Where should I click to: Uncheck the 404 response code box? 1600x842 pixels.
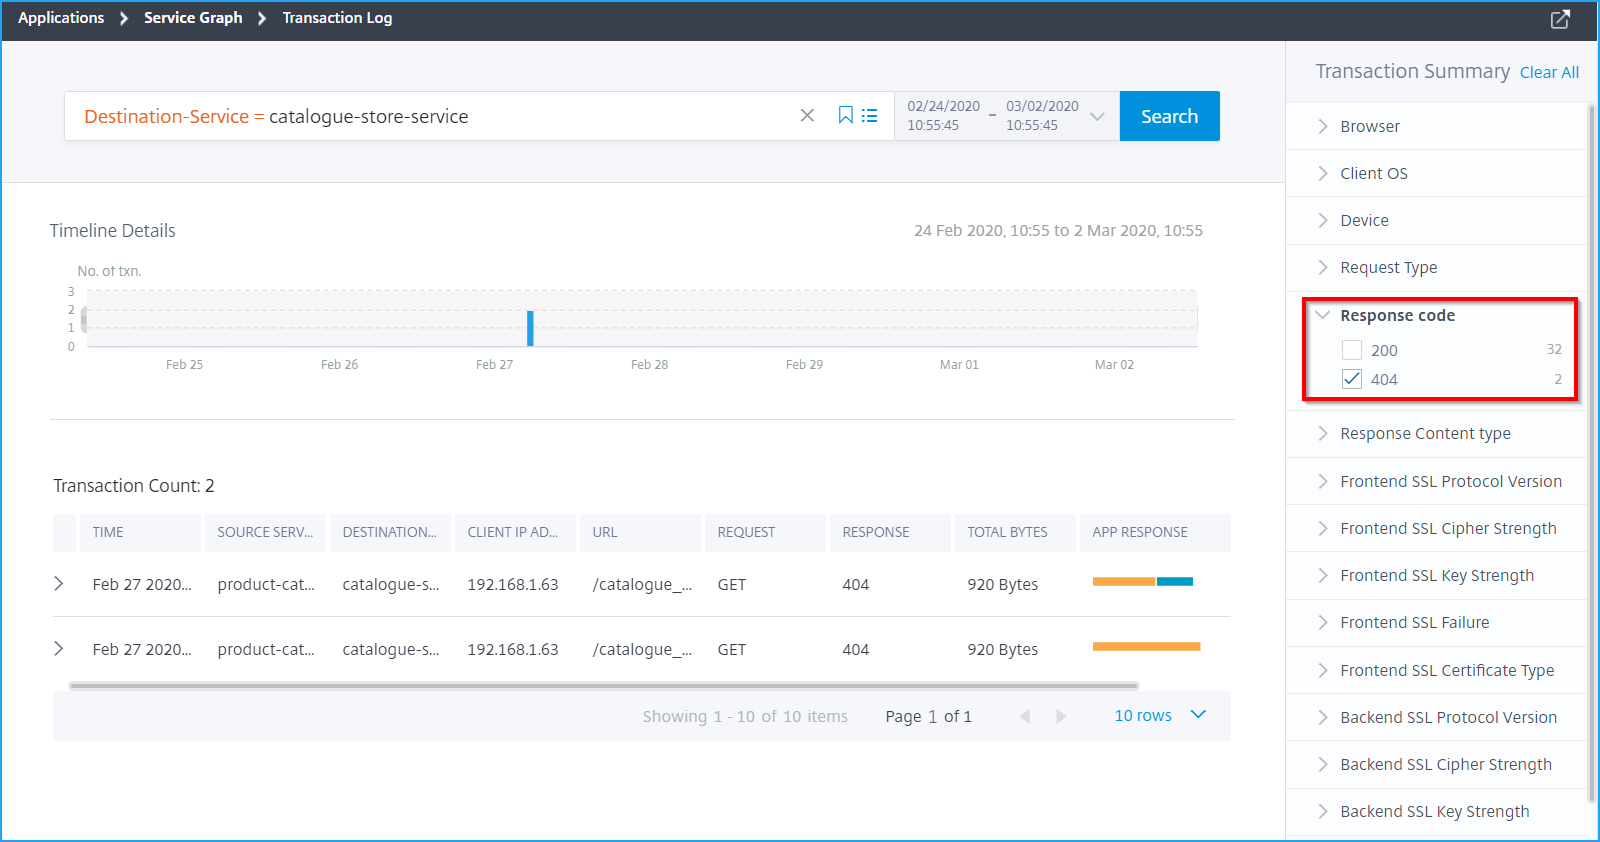[1352, 379]
